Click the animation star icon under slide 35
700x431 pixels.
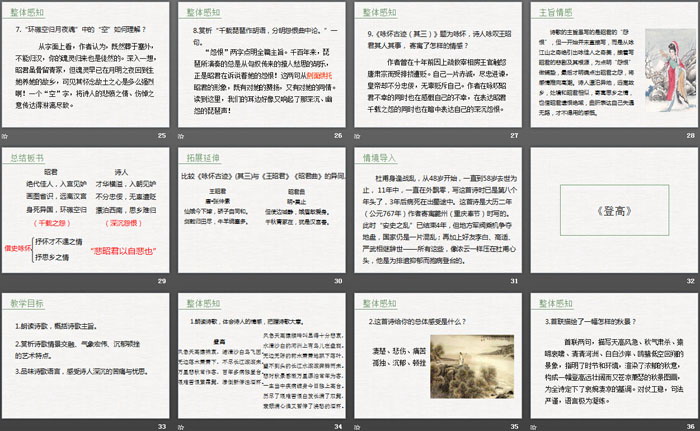(x=357, y=427)
